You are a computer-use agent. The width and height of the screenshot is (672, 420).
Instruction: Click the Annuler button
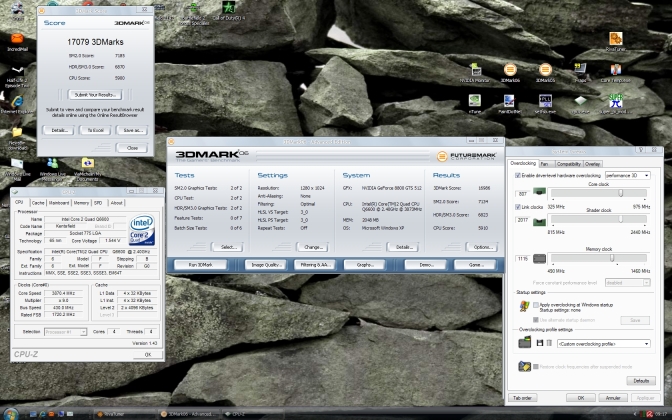(613, 398)
